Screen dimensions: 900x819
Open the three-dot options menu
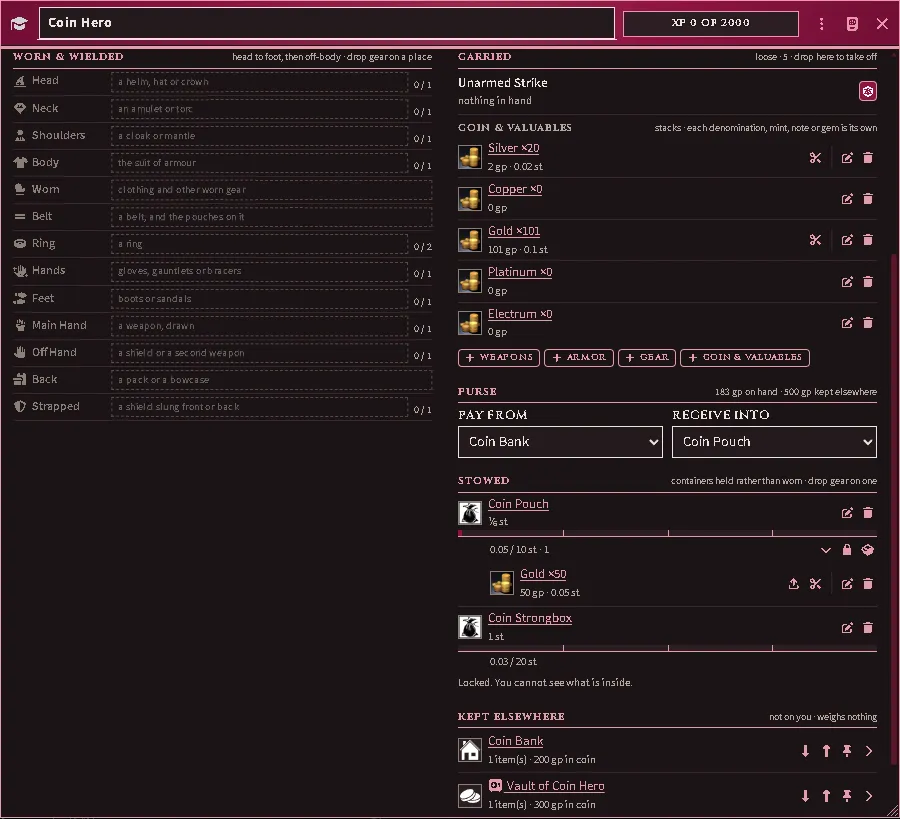821,23
